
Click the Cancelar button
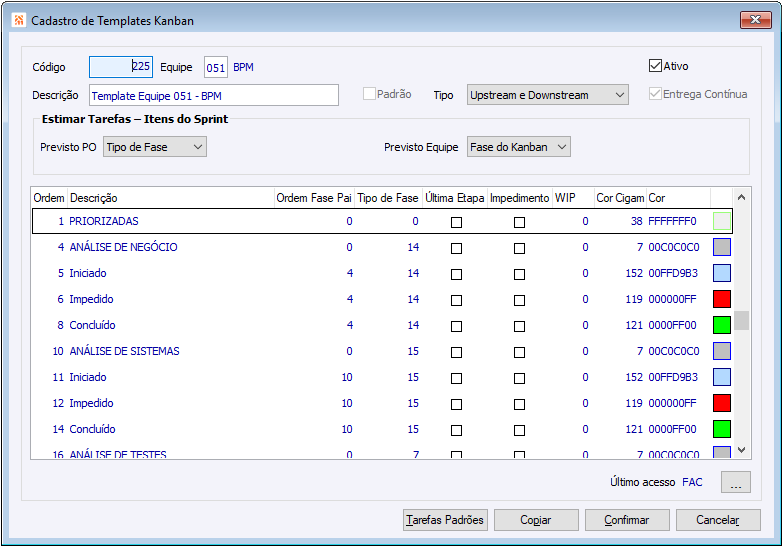[718, 520]
